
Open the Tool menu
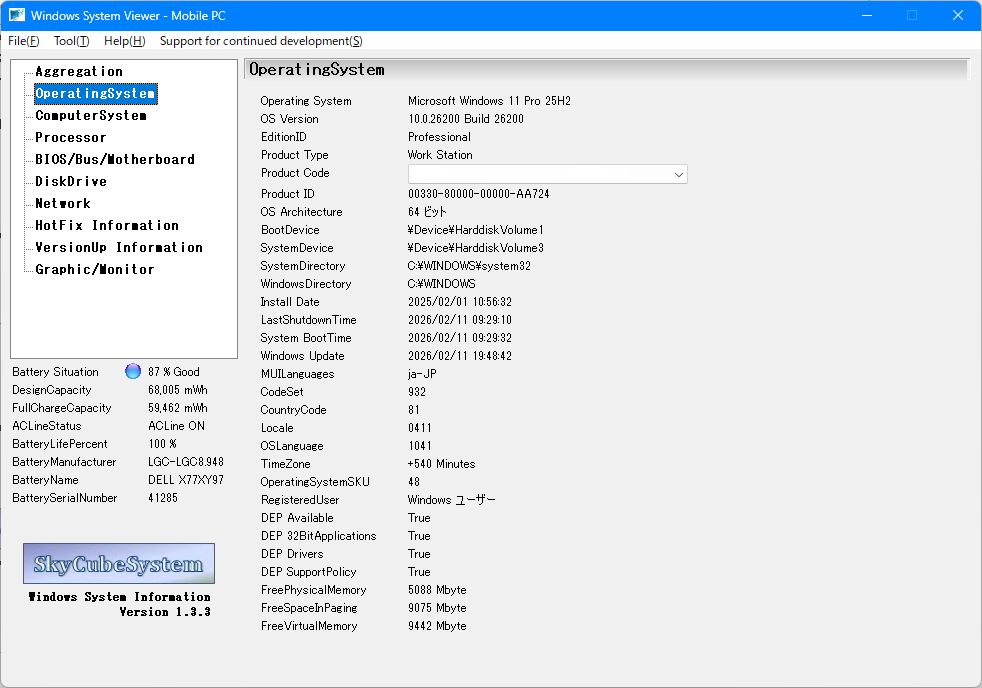[71, 41]
